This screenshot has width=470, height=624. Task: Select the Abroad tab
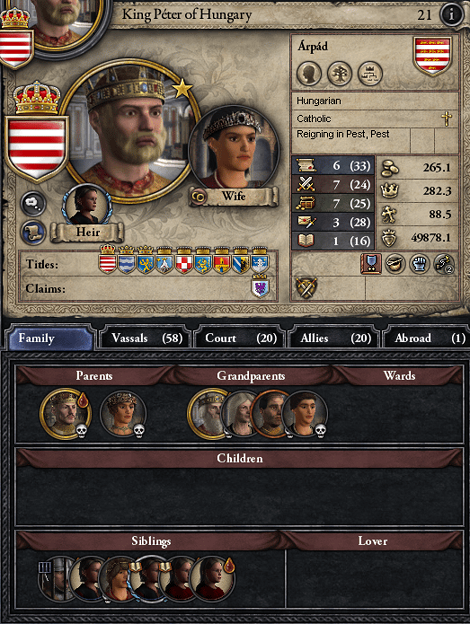[424, 338]
